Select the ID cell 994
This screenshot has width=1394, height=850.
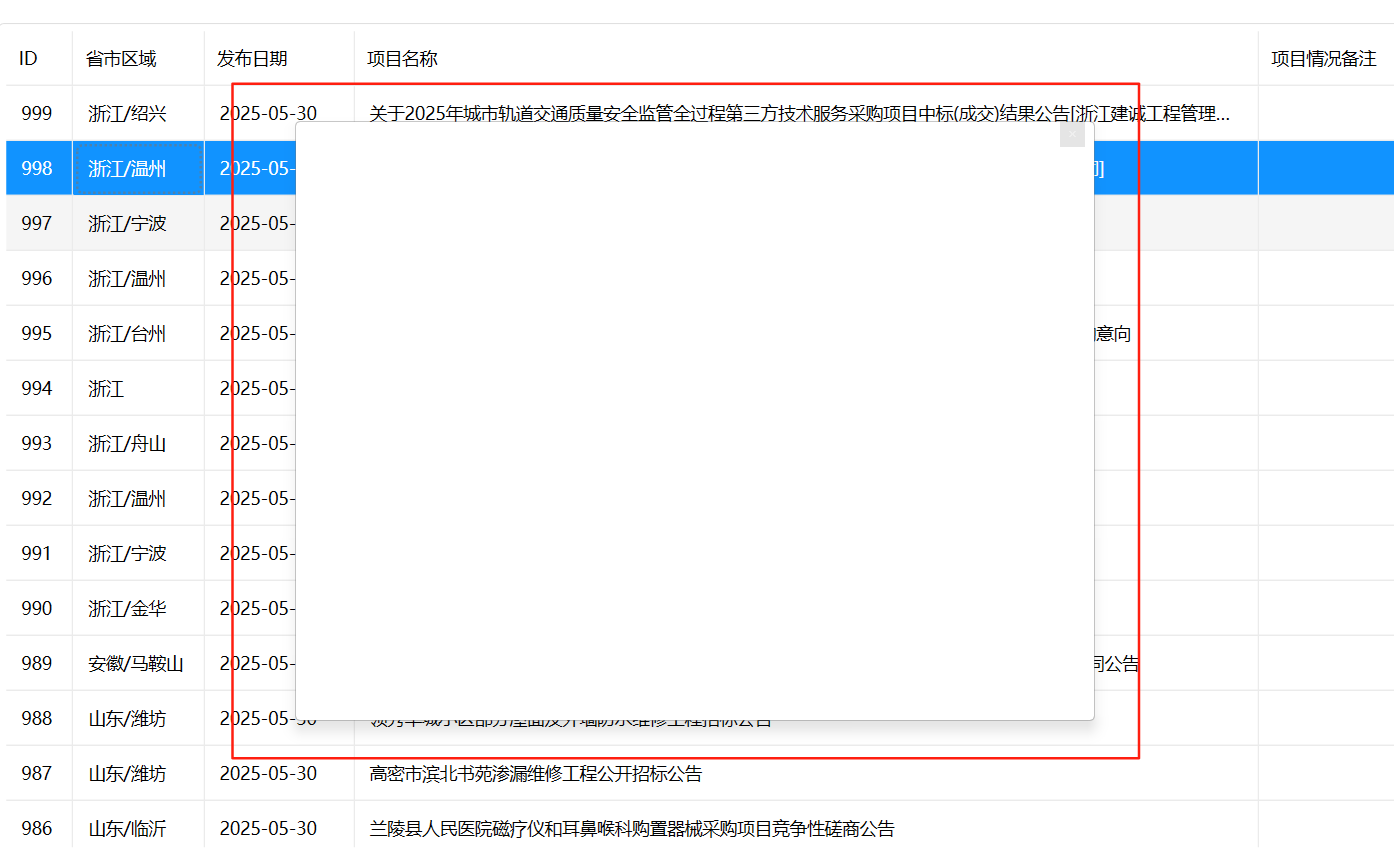click(x=37, y=388)
